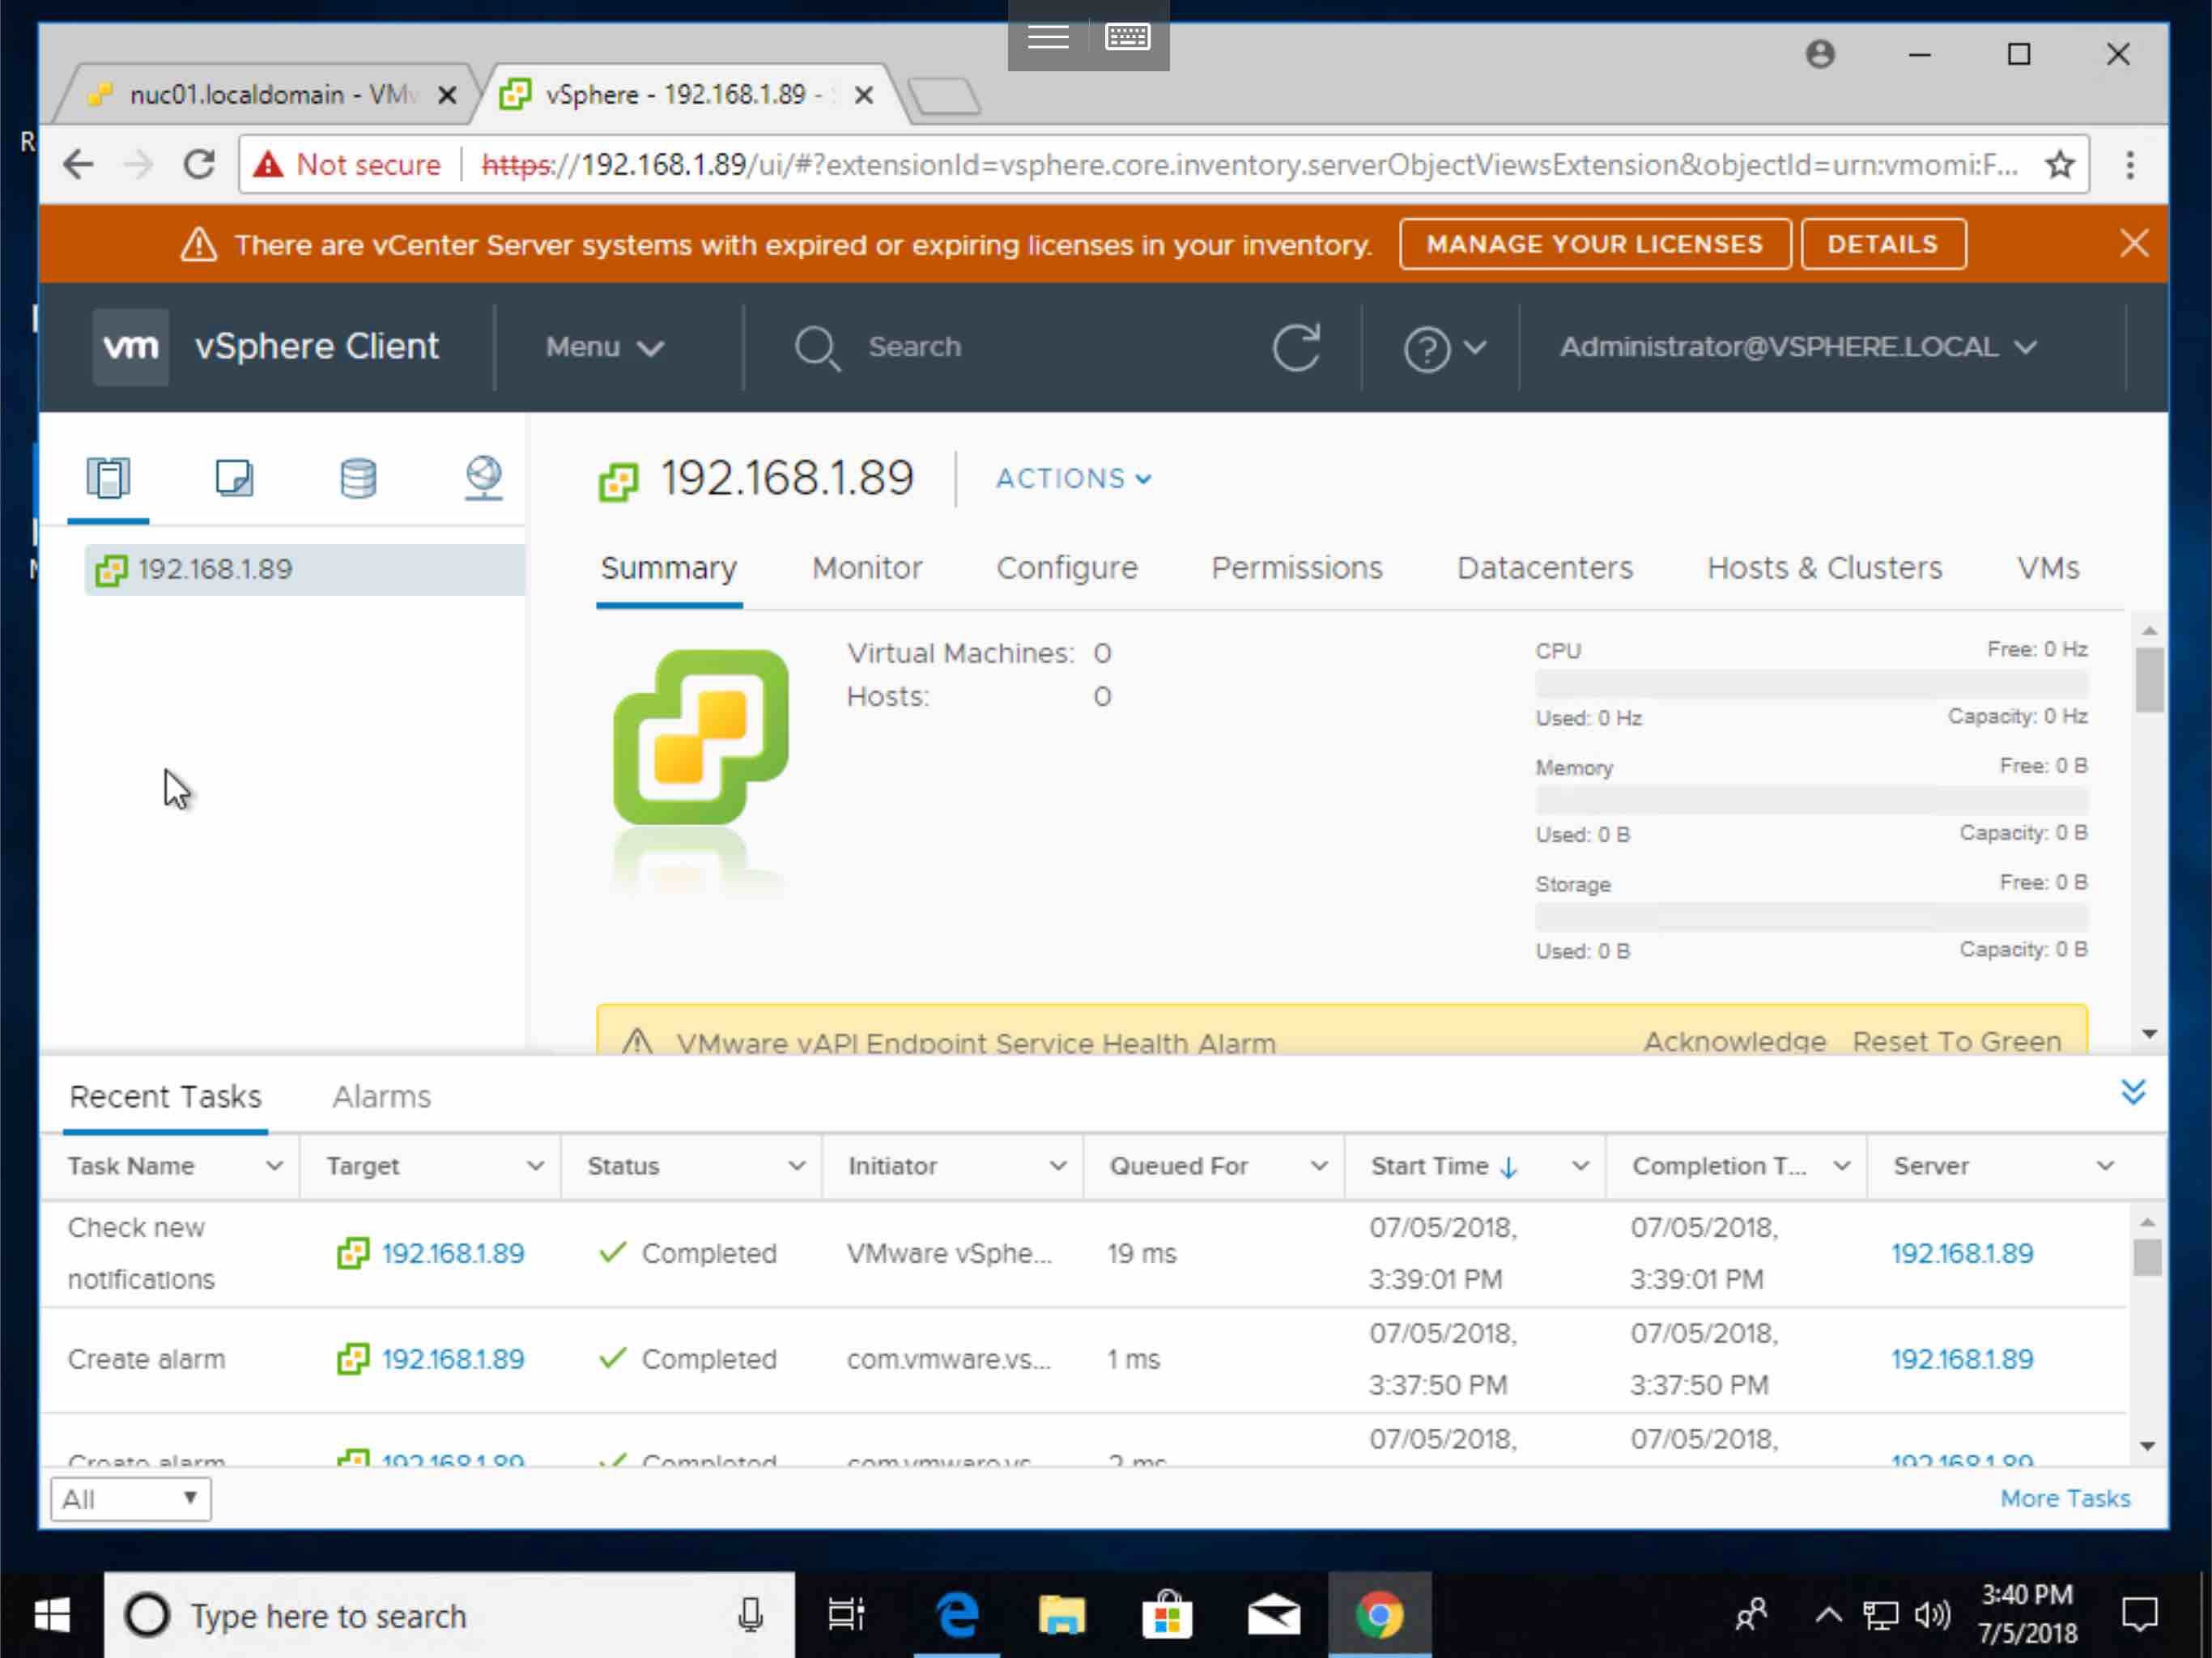2212x1658 pixels.
Task: Close the nuc01.localdomain tab
Action: [x=447, y=95]
